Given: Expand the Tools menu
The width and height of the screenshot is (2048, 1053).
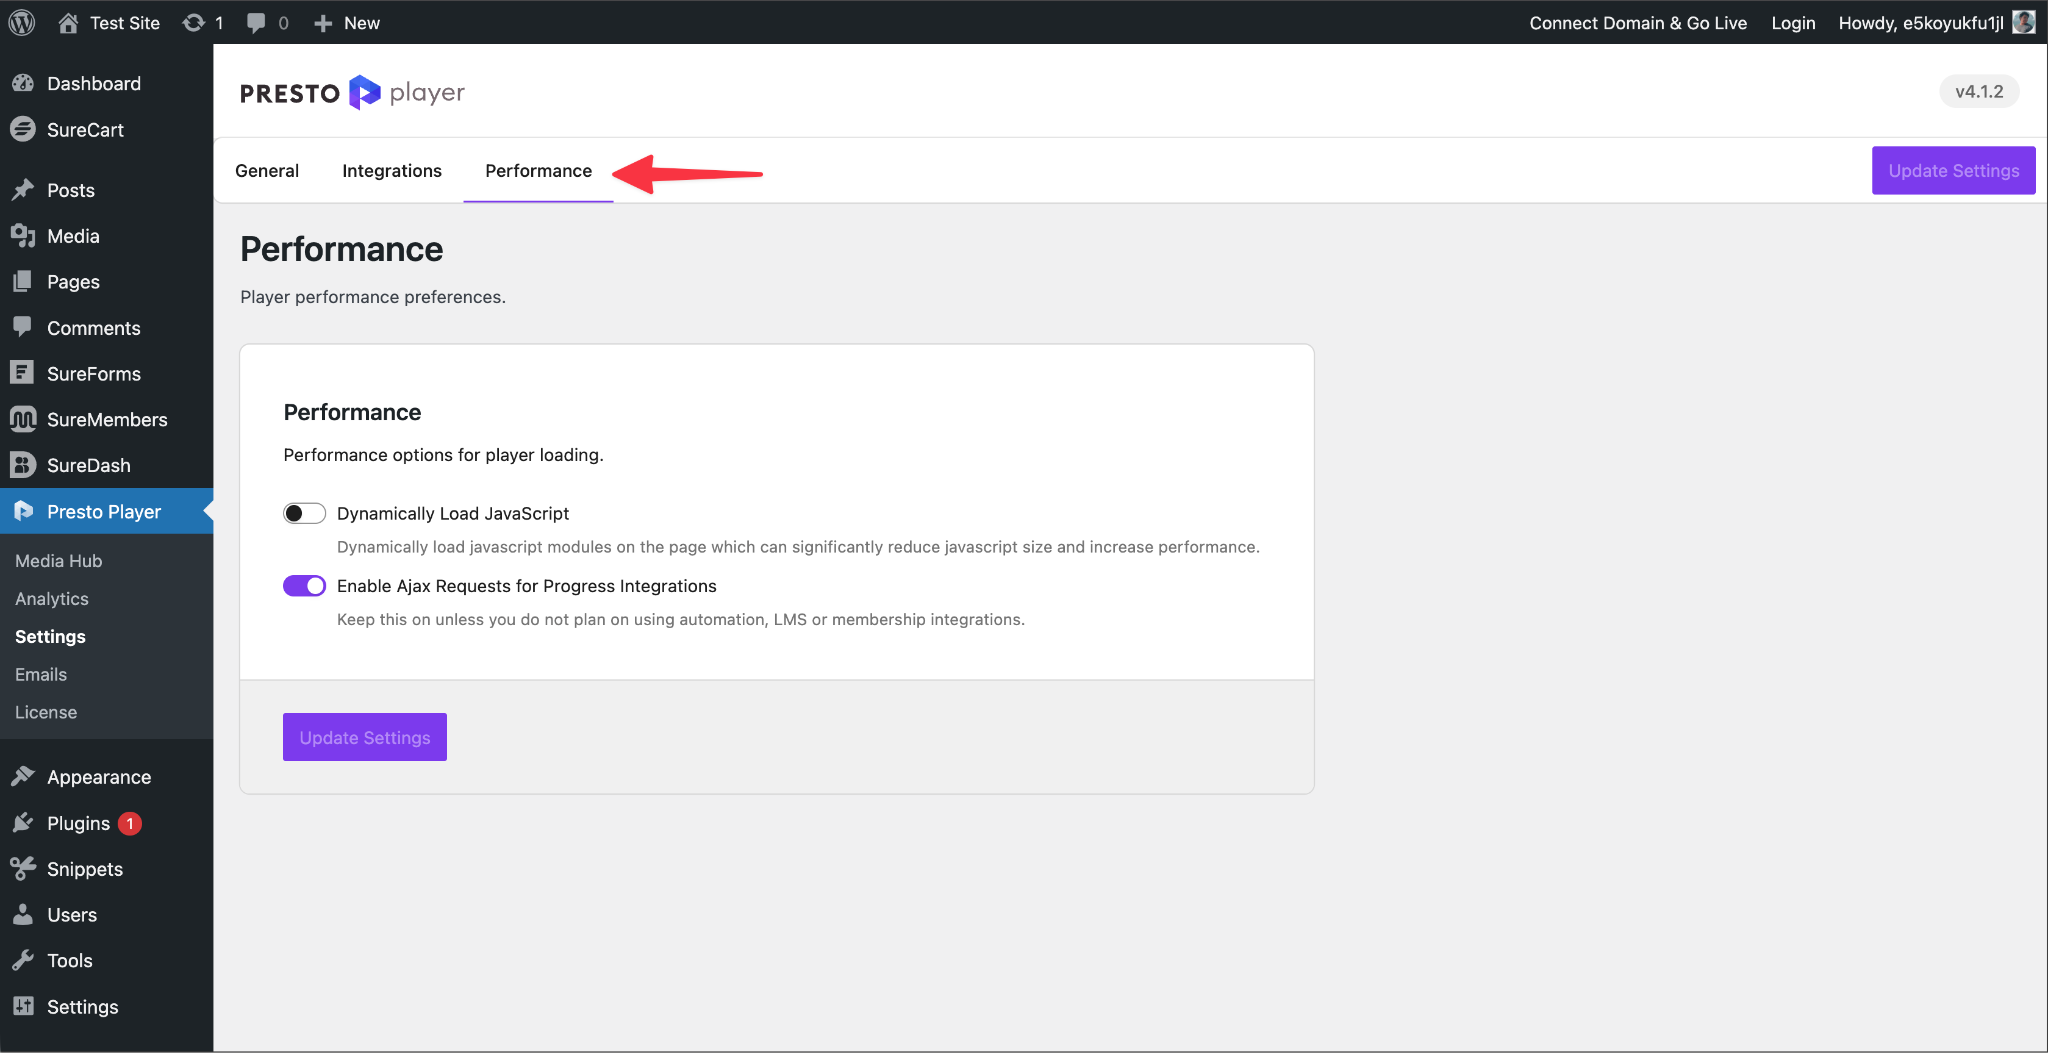Looking at the screenshot, I should (x=69, y=960).
